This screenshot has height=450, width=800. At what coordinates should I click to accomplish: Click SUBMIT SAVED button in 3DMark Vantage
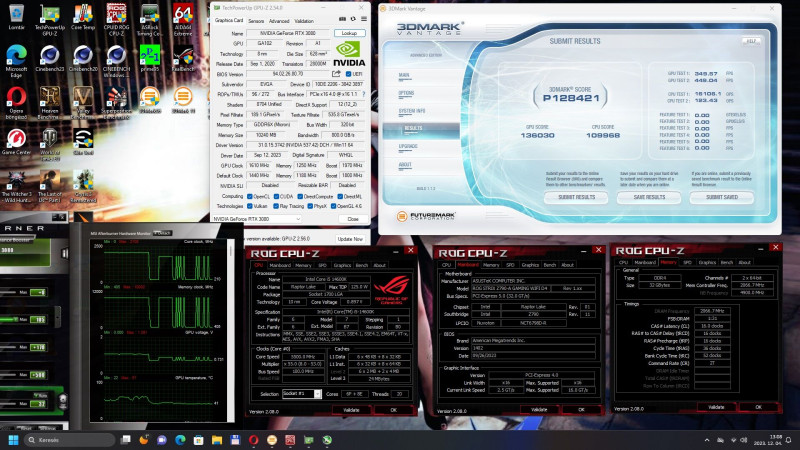[x=721, y=197]
